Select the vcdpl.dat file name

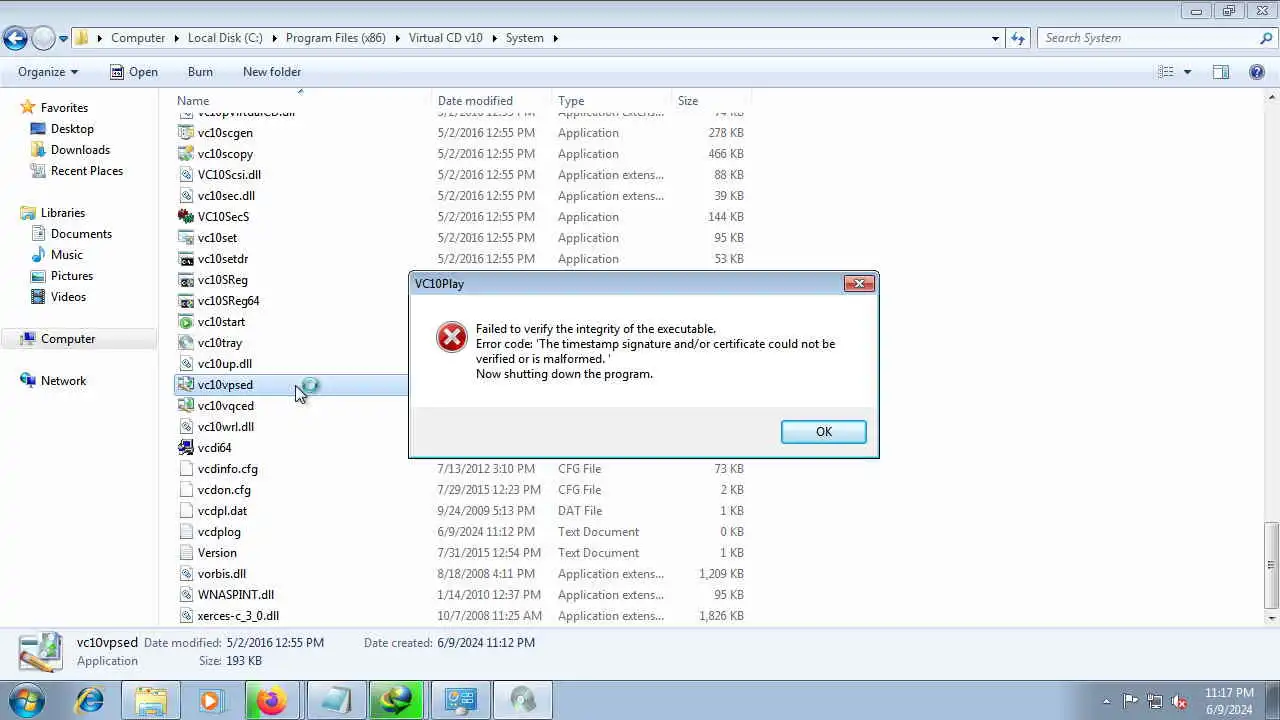222,510
